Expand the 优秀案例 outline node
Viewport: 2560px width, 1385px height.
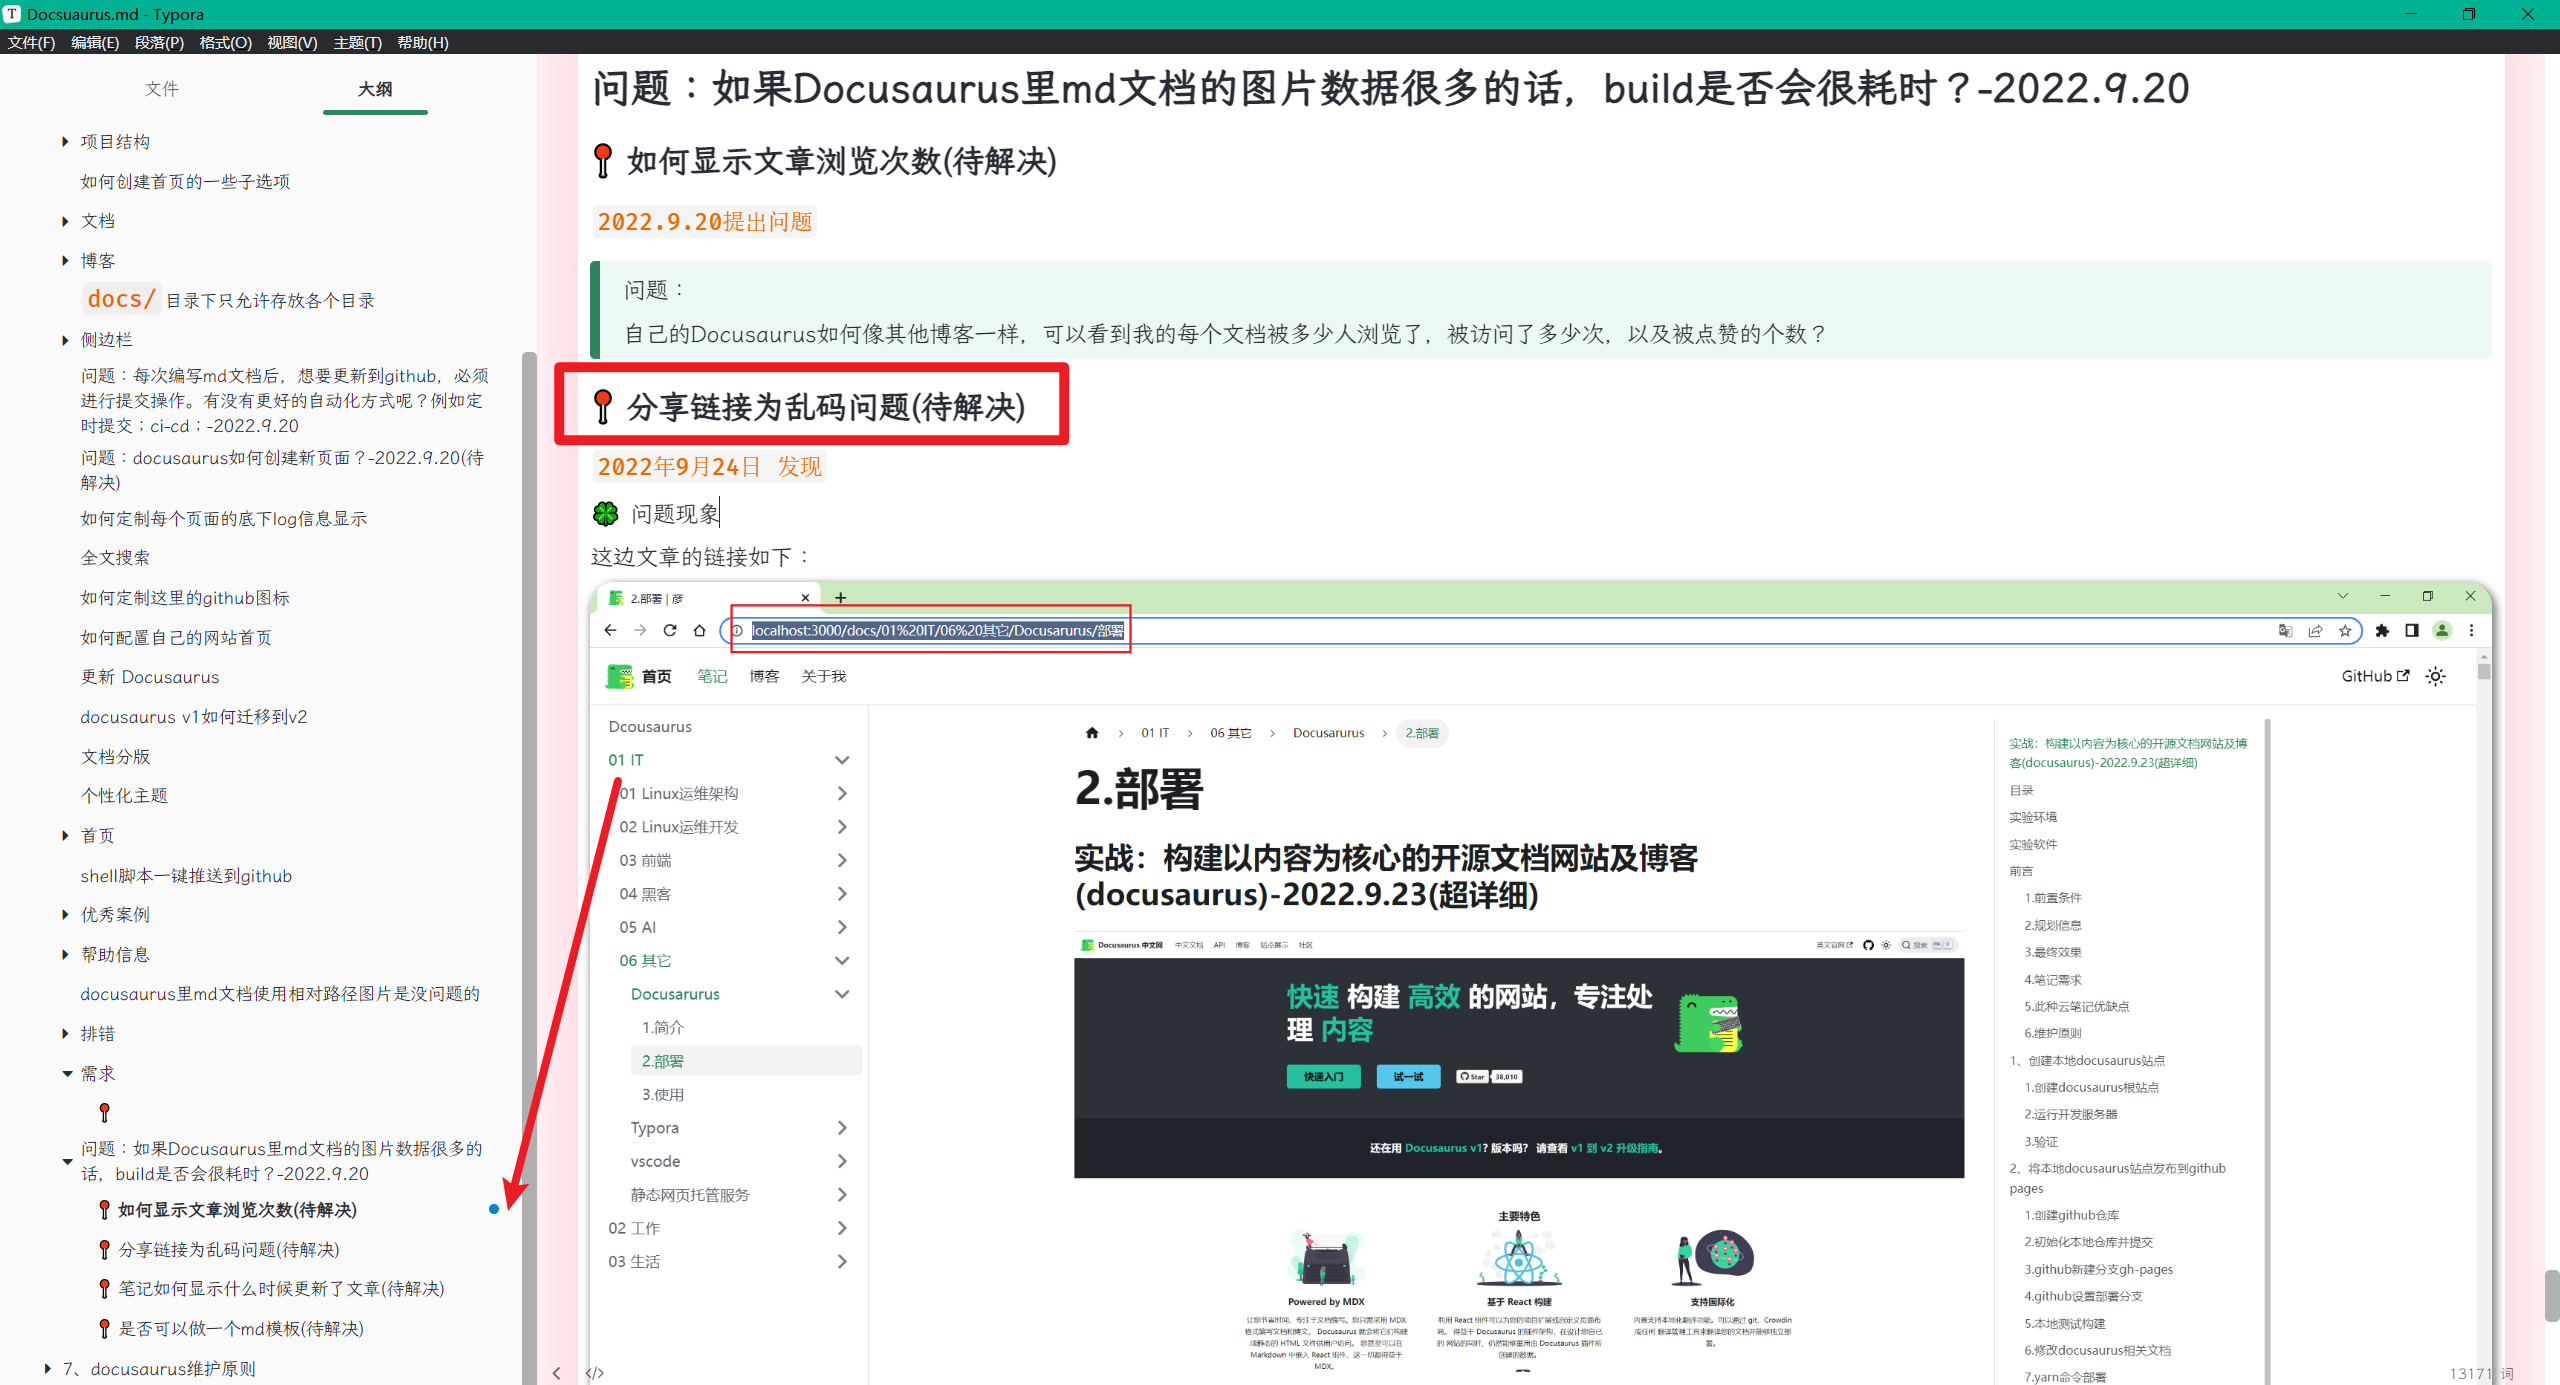[x=65, y=915]
